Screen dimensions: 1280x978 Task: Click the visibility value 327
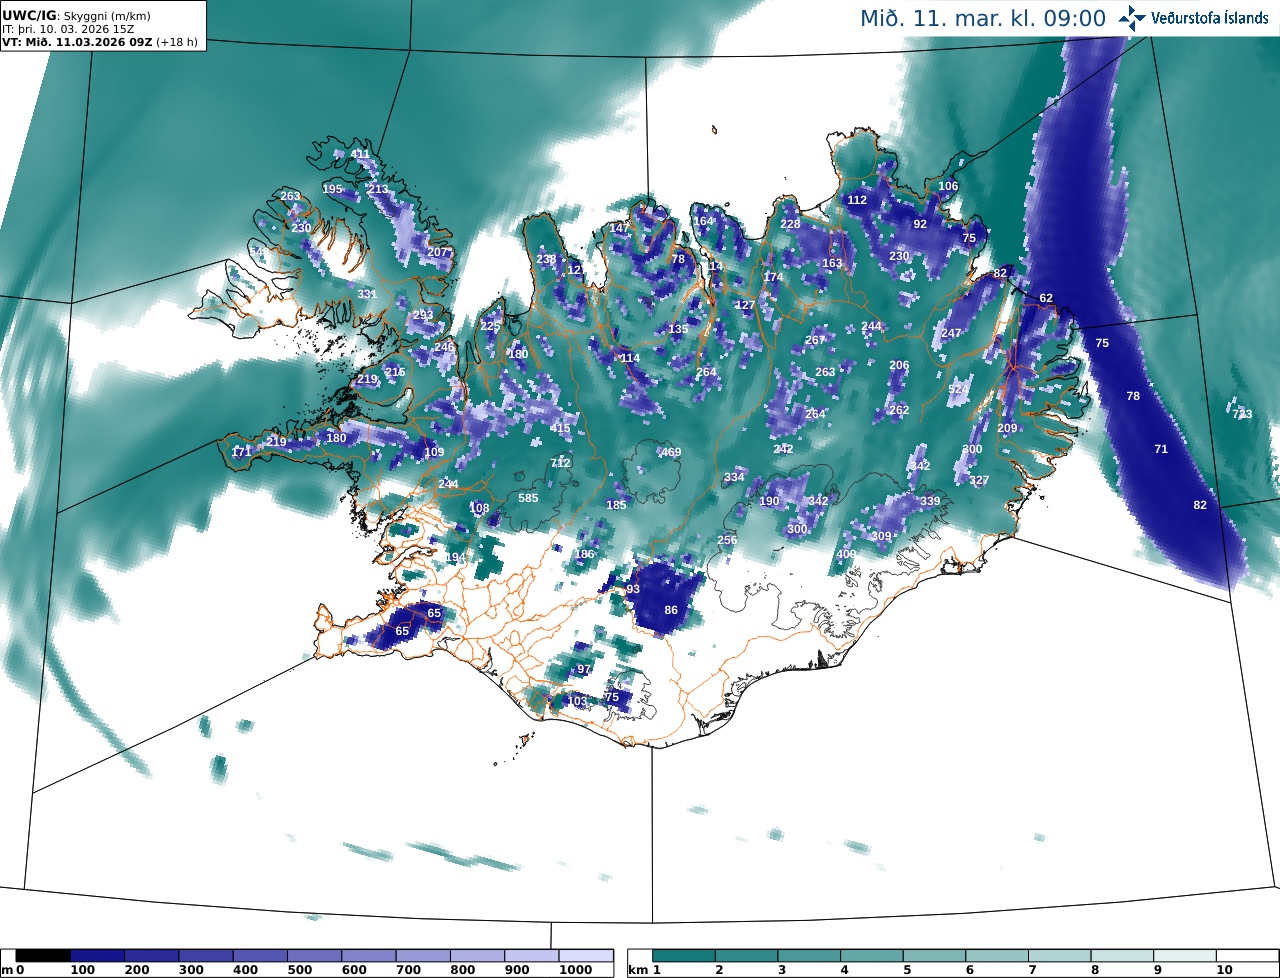click(979, 480)
